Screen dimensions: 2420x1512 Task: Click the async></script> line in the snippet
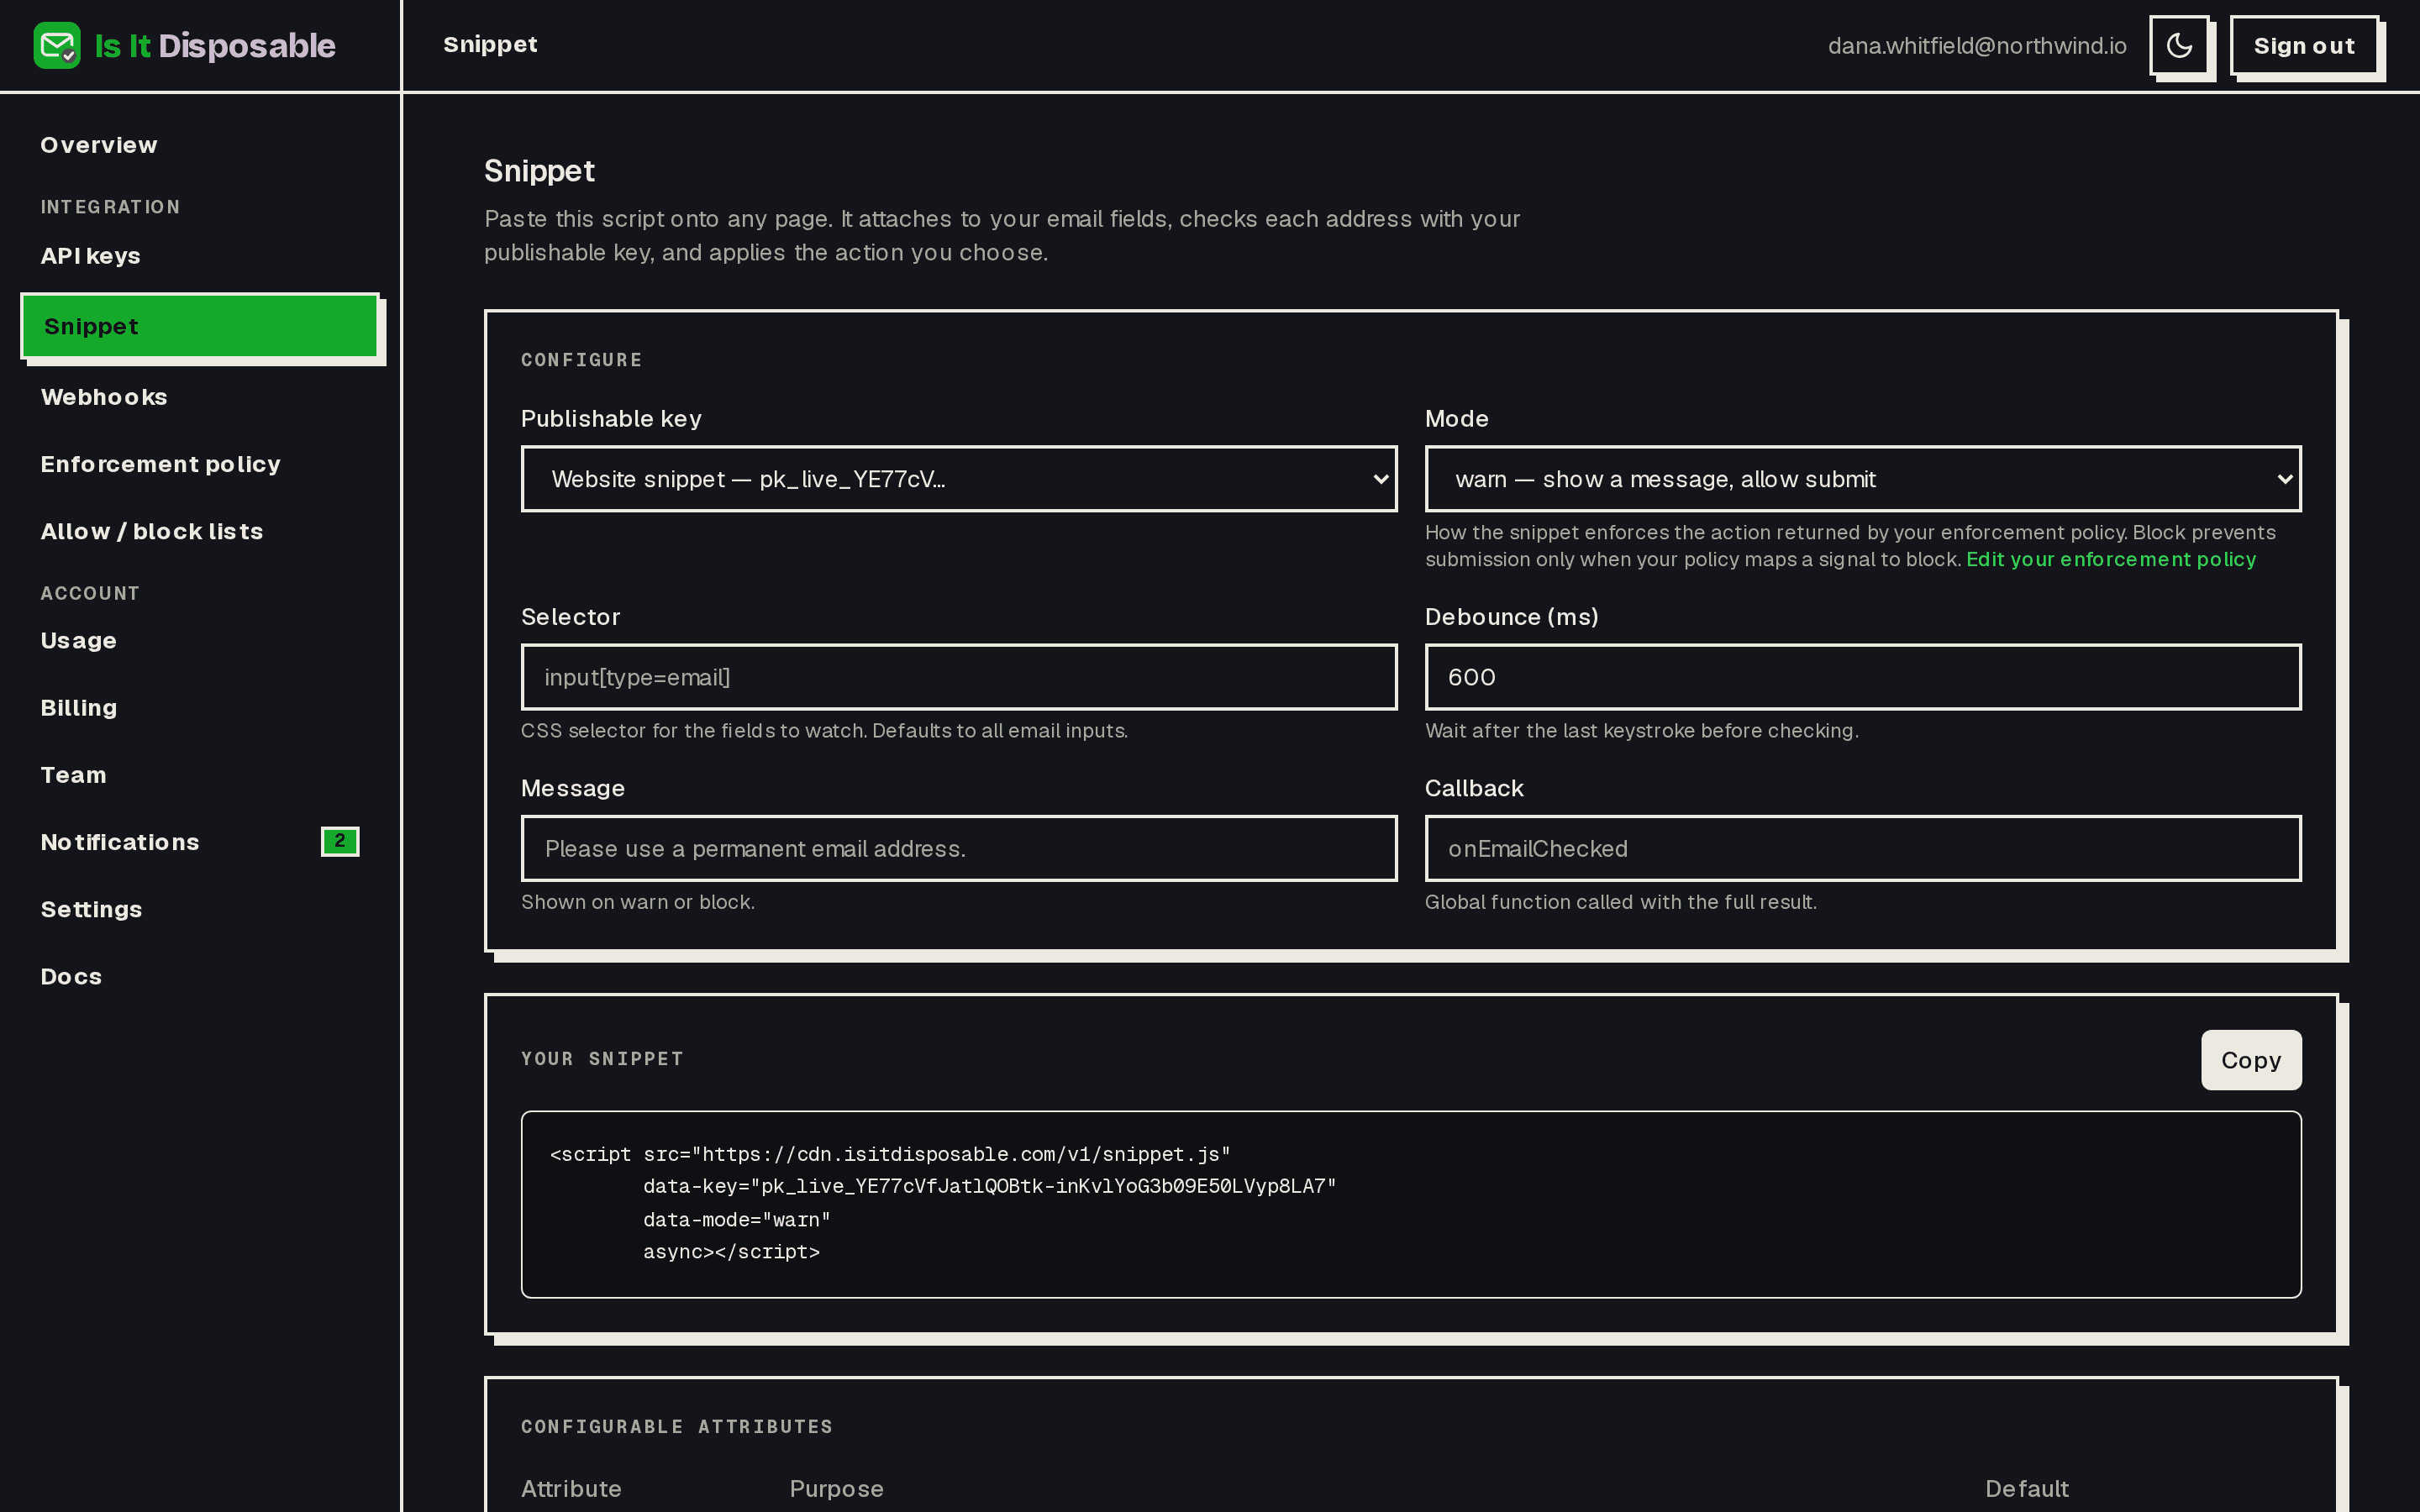[731, 1252]
